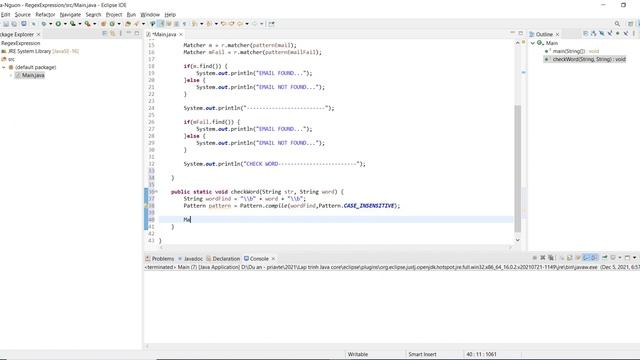Click the Search magnifier icon at top right
This screenshot has height=360, width=640.
617,24
